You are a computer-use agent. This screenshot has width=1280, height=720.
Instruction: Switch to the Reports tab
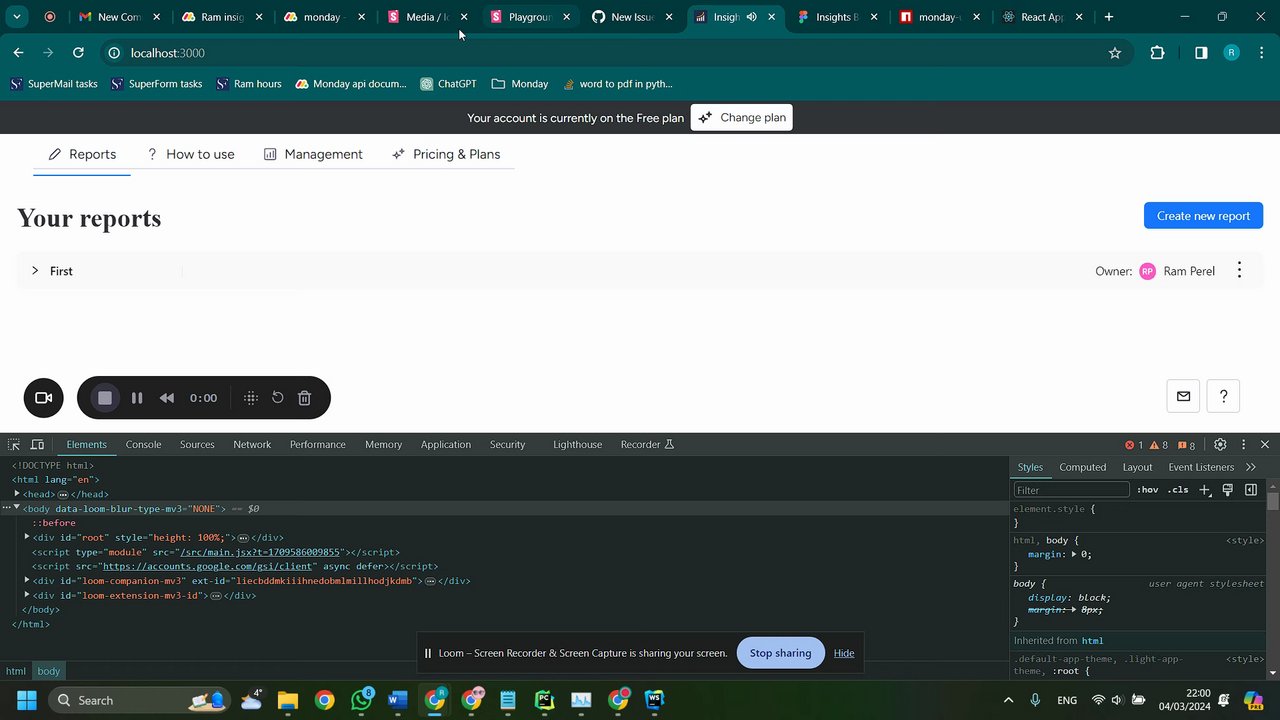coord(82,154)
